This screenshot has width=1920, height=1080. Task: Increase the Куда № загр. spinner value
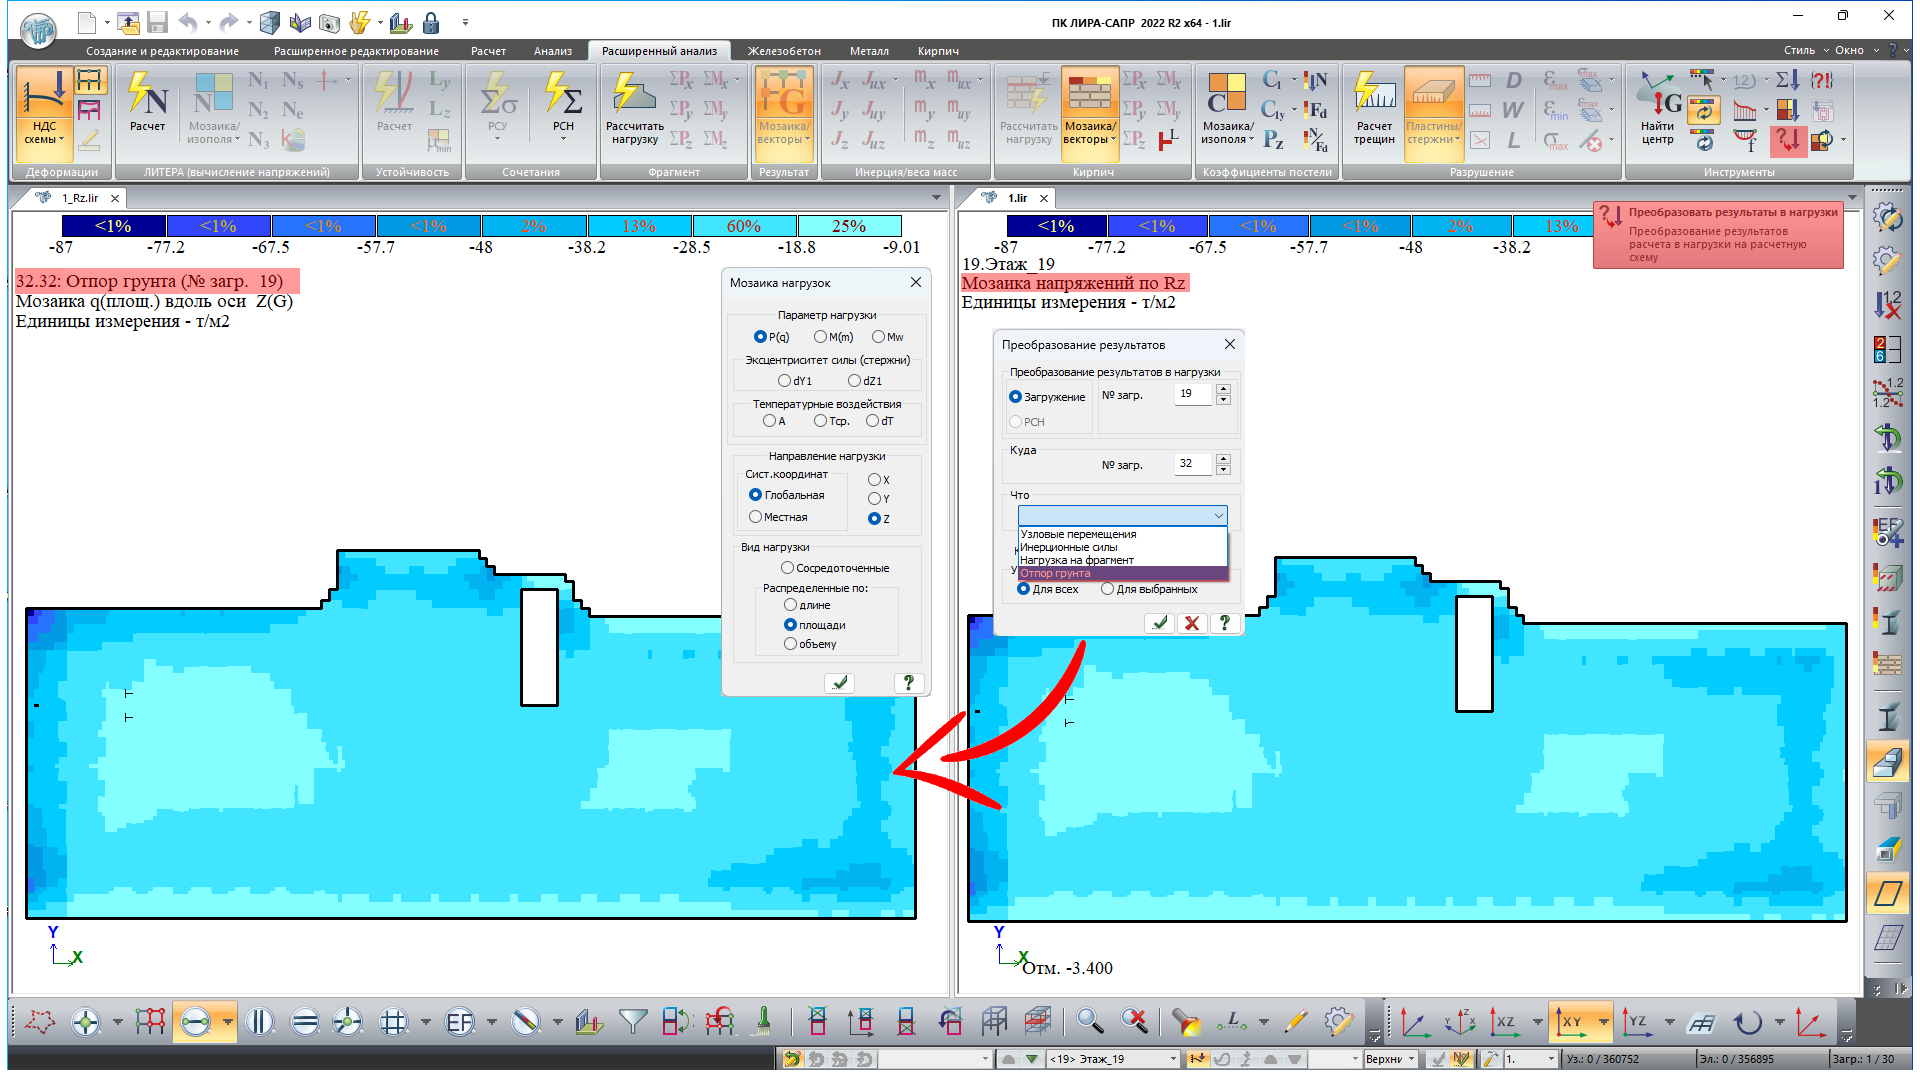pyautogui.click(x=1223, y=459)
